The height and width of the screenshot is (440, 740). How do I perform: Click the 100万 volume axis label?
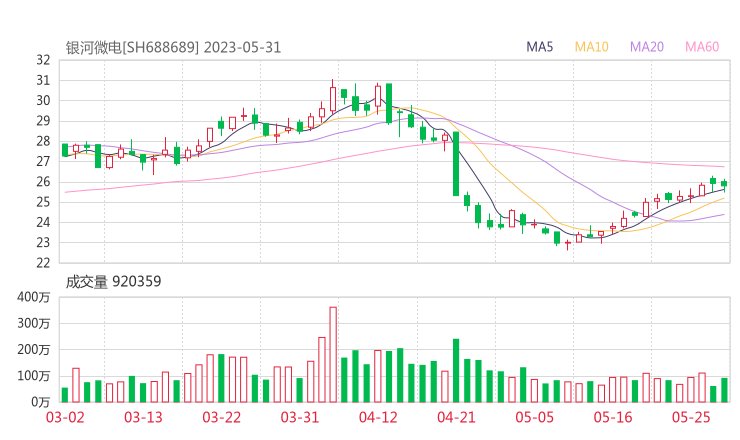click(34, 376)
